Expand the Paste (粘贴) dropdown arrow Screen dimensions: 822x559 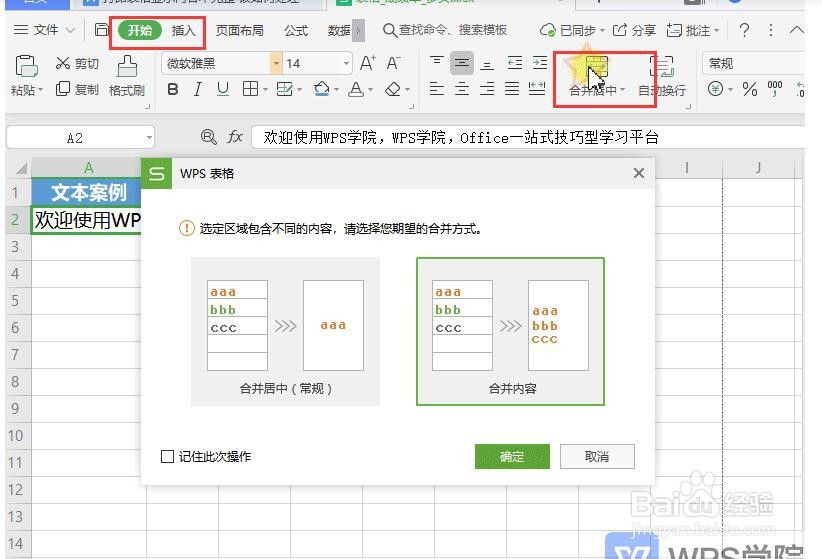40,90
